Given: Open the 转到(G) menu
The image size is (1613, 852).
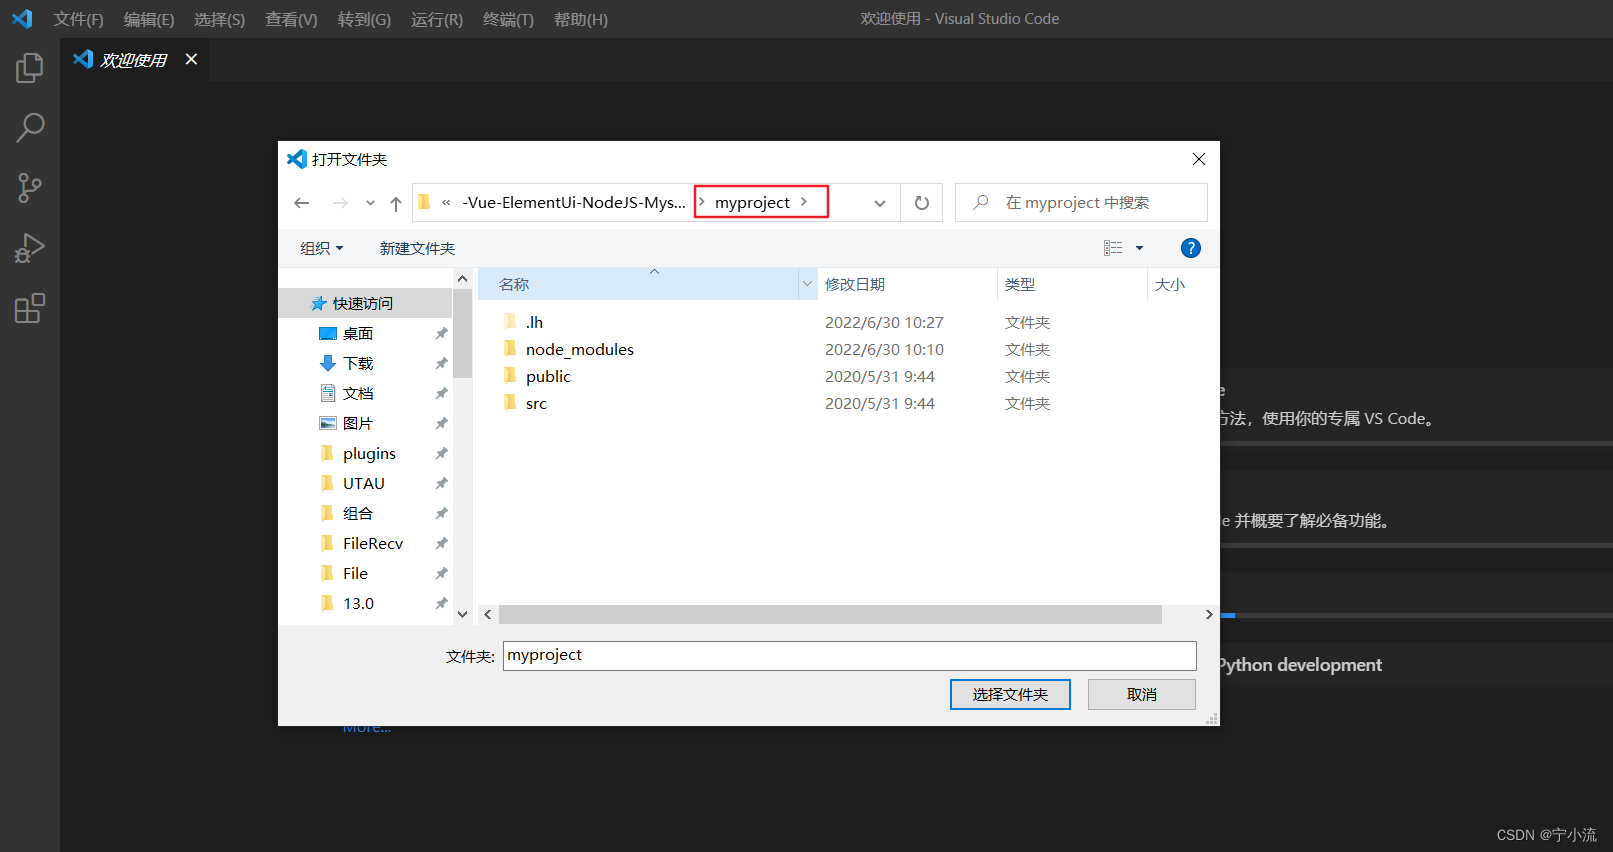Looking at the screenshot, I should [x=364, y=19].
